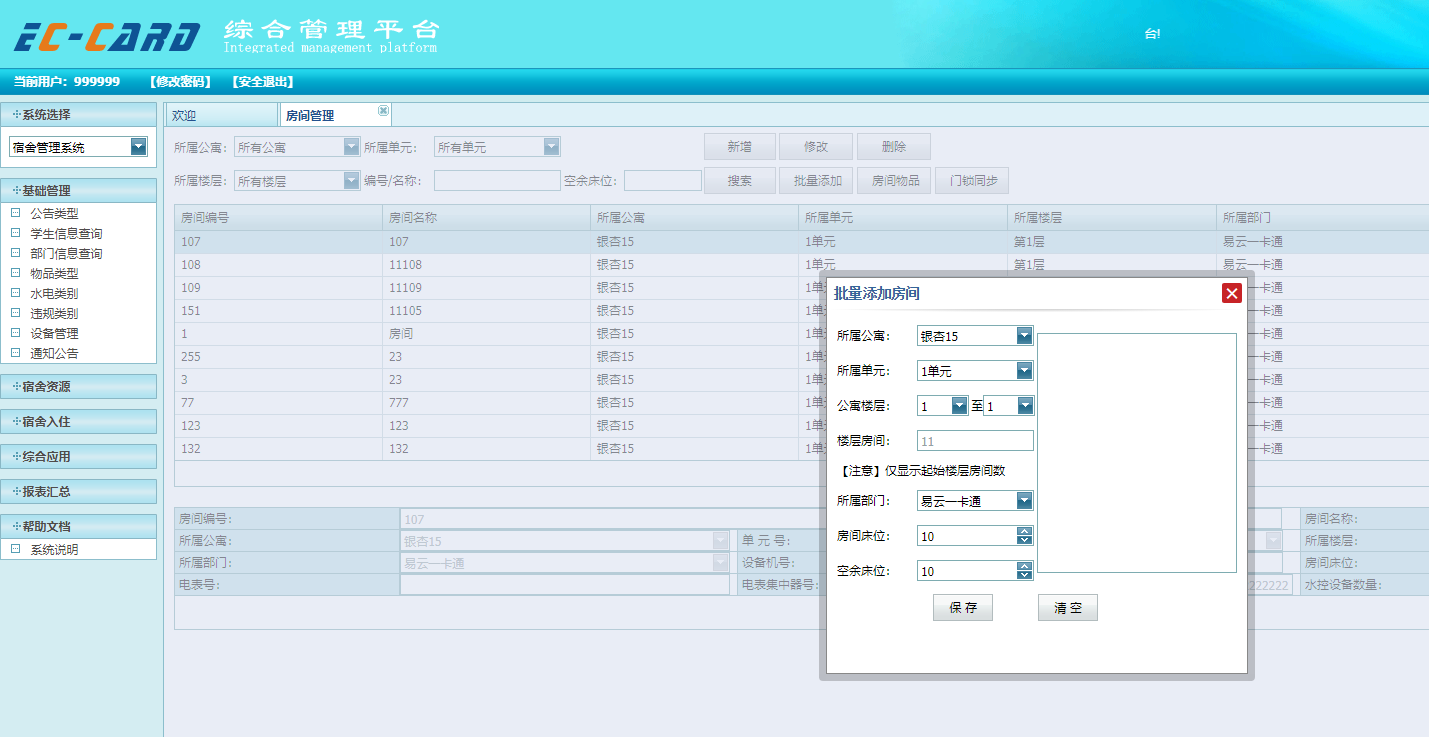Click the 新增 button

point(740,147)
